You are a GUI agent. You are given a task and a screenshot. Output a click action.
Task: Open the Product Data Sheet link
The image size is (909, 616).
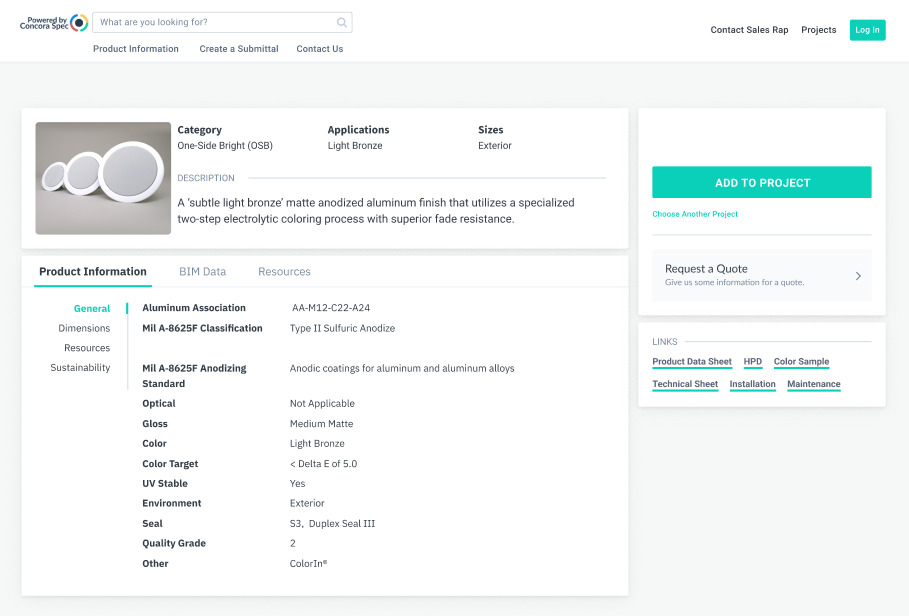[x=692, y=362]
